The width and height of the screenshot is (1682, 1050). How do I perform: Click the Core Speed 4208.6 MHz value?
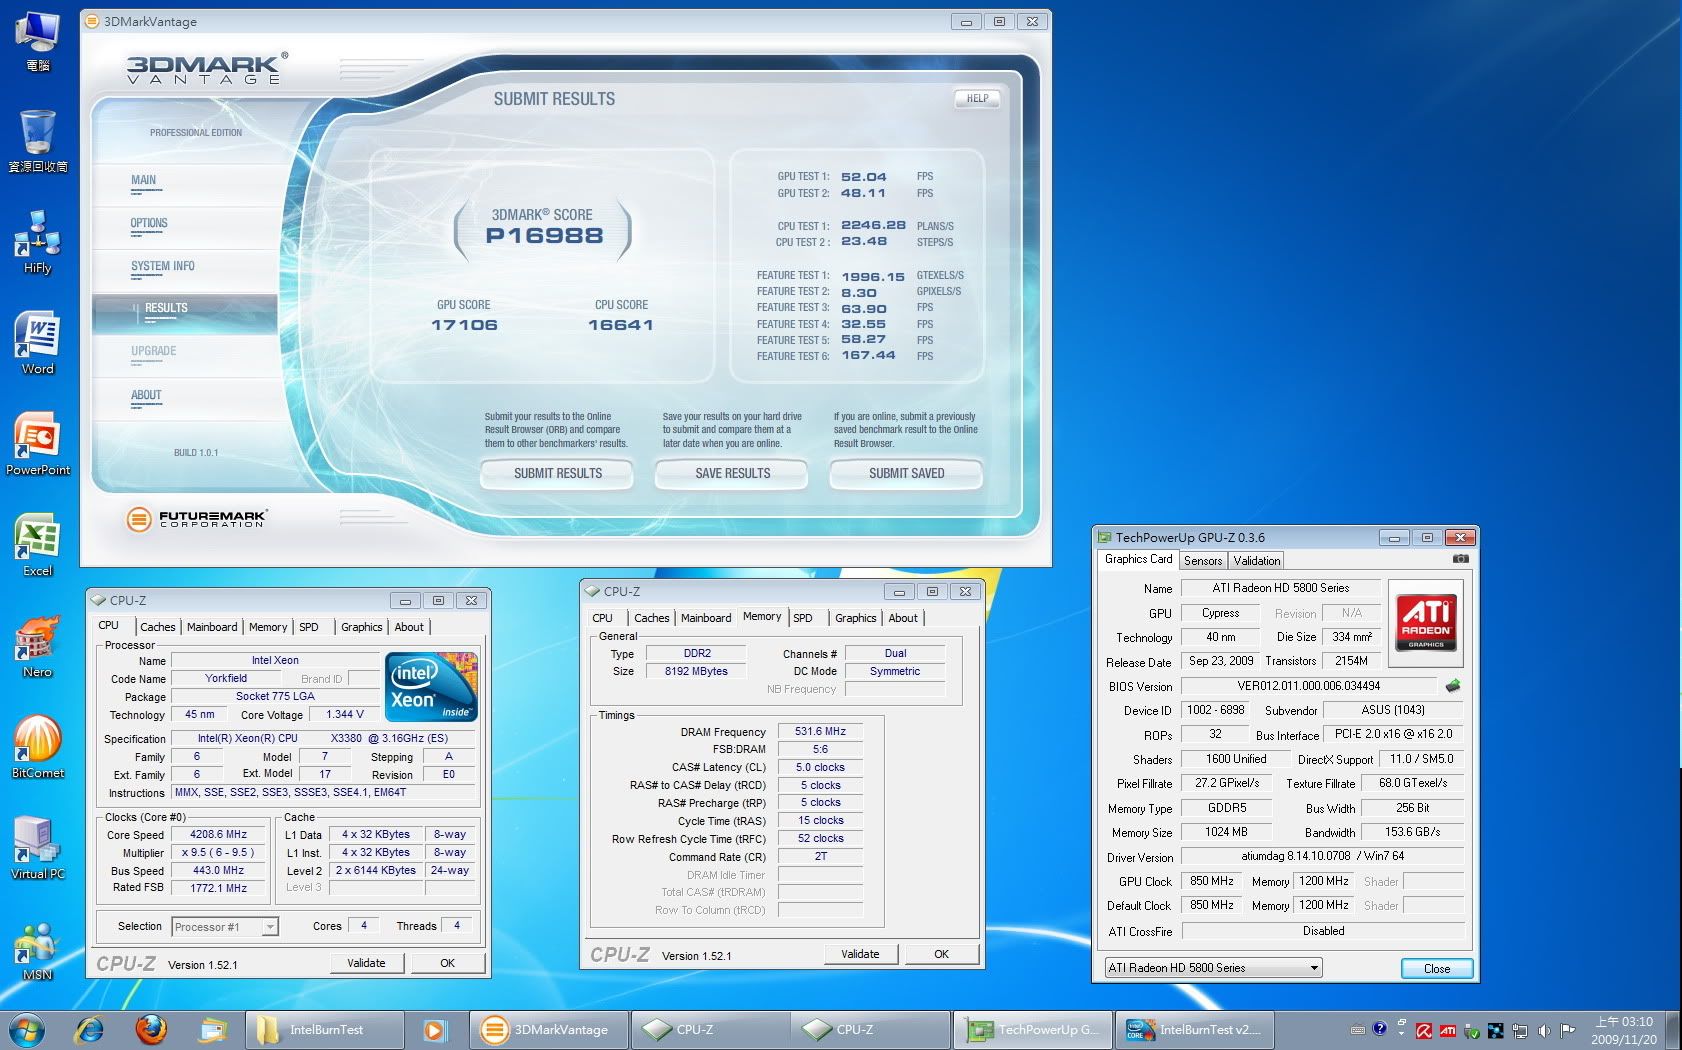pos(219,834)
